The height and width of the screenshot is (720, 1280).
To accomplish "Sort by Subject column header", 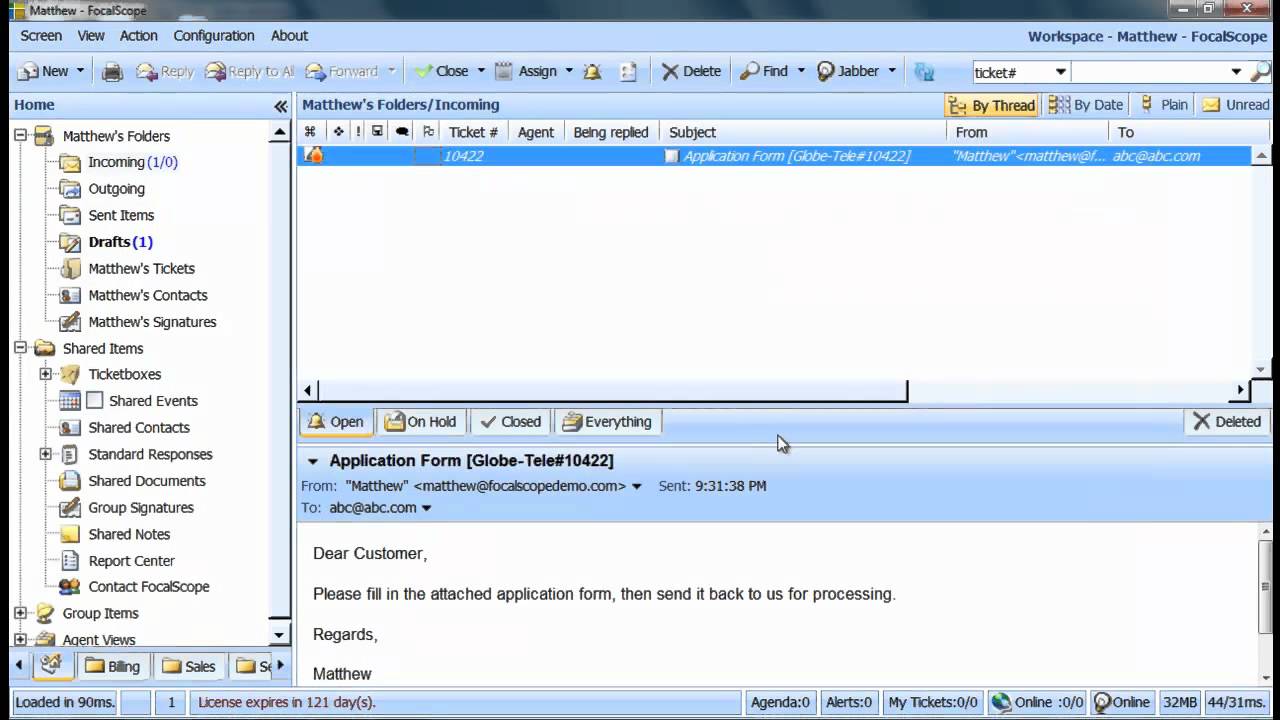I will (804, 132).
